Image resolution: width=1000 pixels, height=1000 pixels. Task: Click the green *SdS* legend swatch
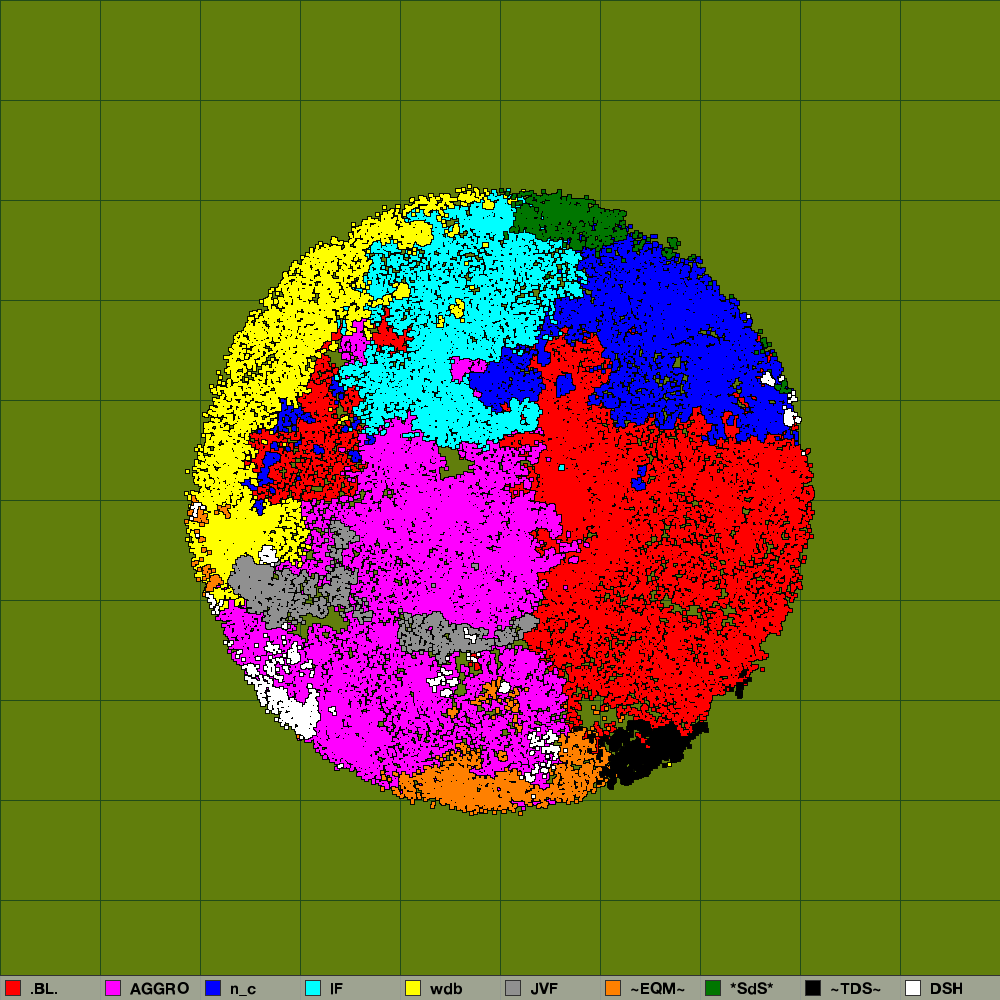point(713,988)
